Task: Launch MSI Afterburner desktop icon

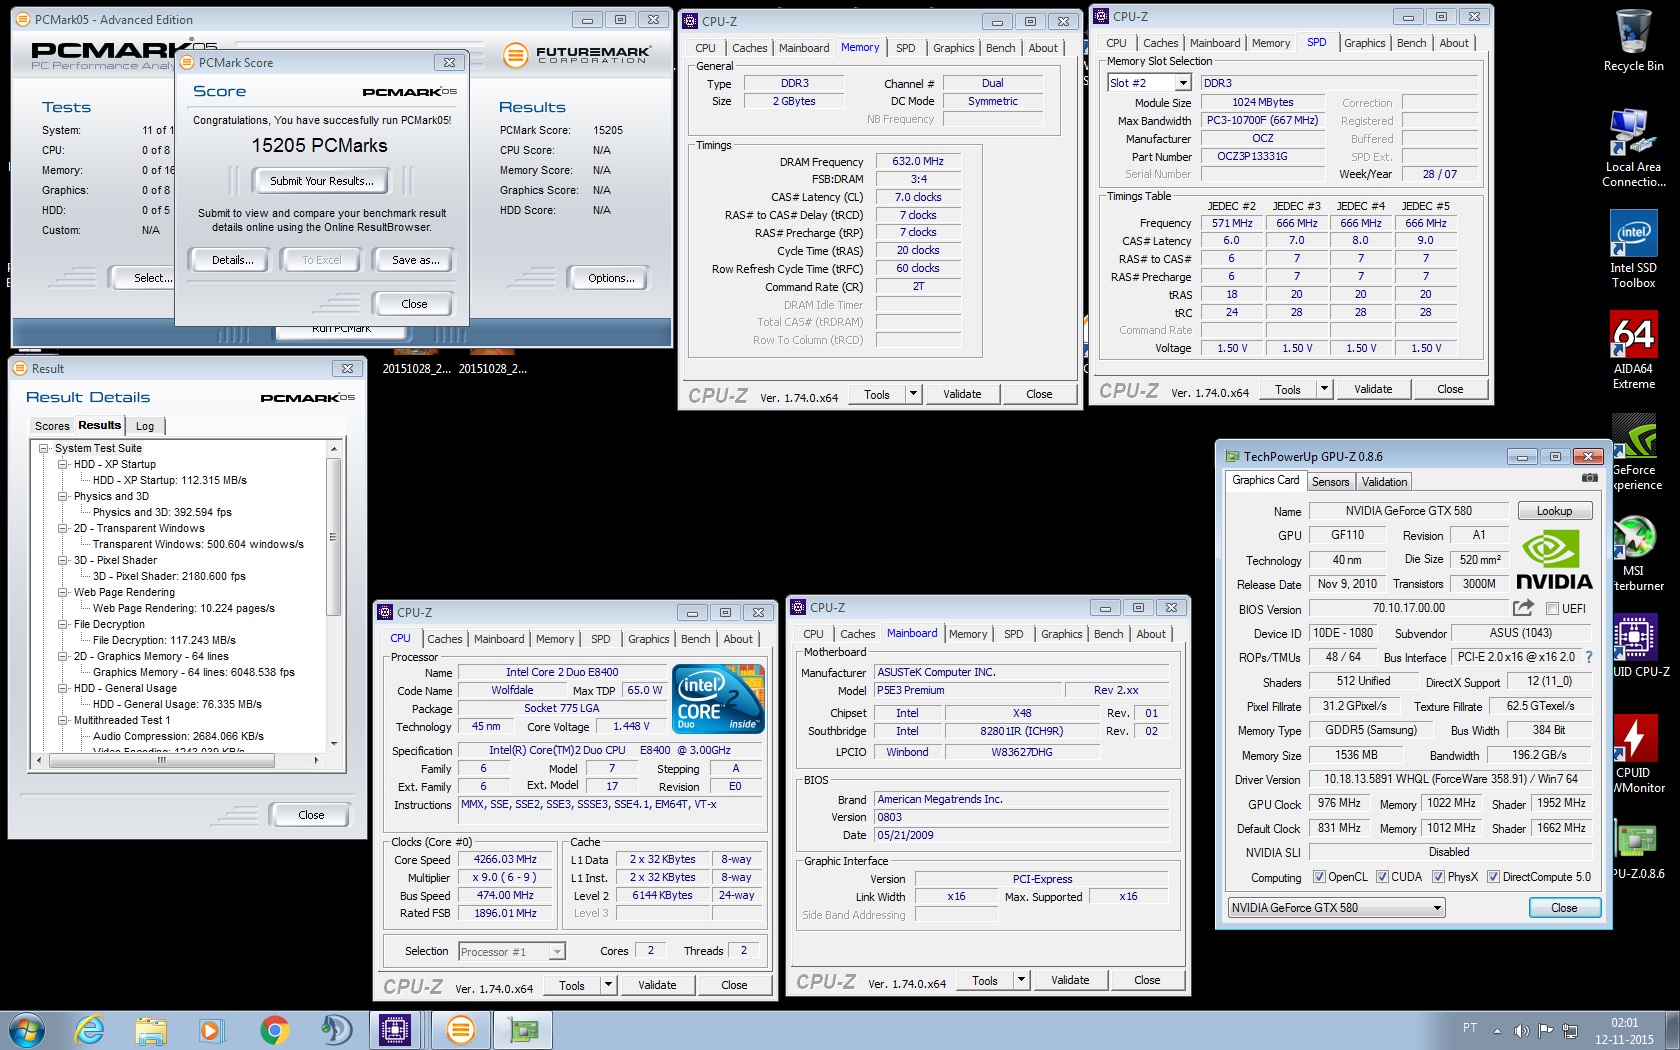Action: tap(1636, 553)
